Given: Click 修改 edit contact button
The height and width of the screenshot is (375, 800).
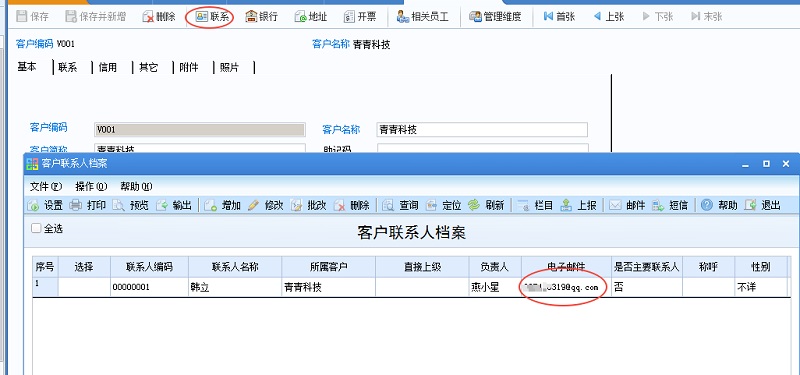Looking at the screenshot, I should [265, 205].
